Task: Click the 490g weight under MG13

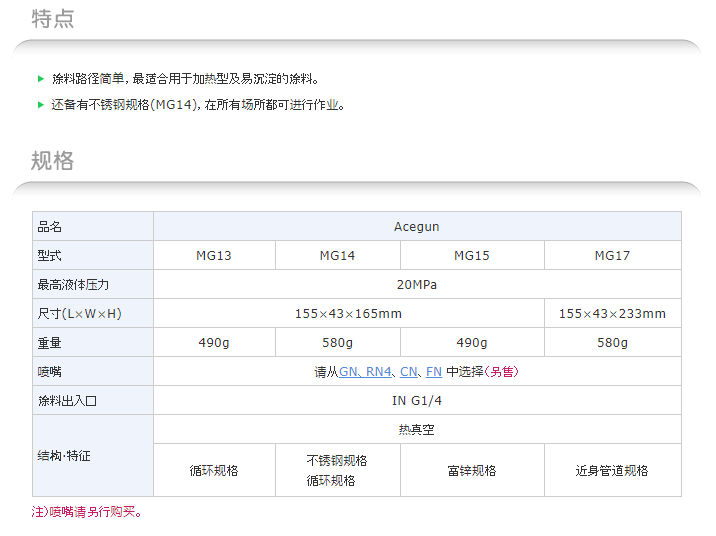Action: [x=214, y=342]
